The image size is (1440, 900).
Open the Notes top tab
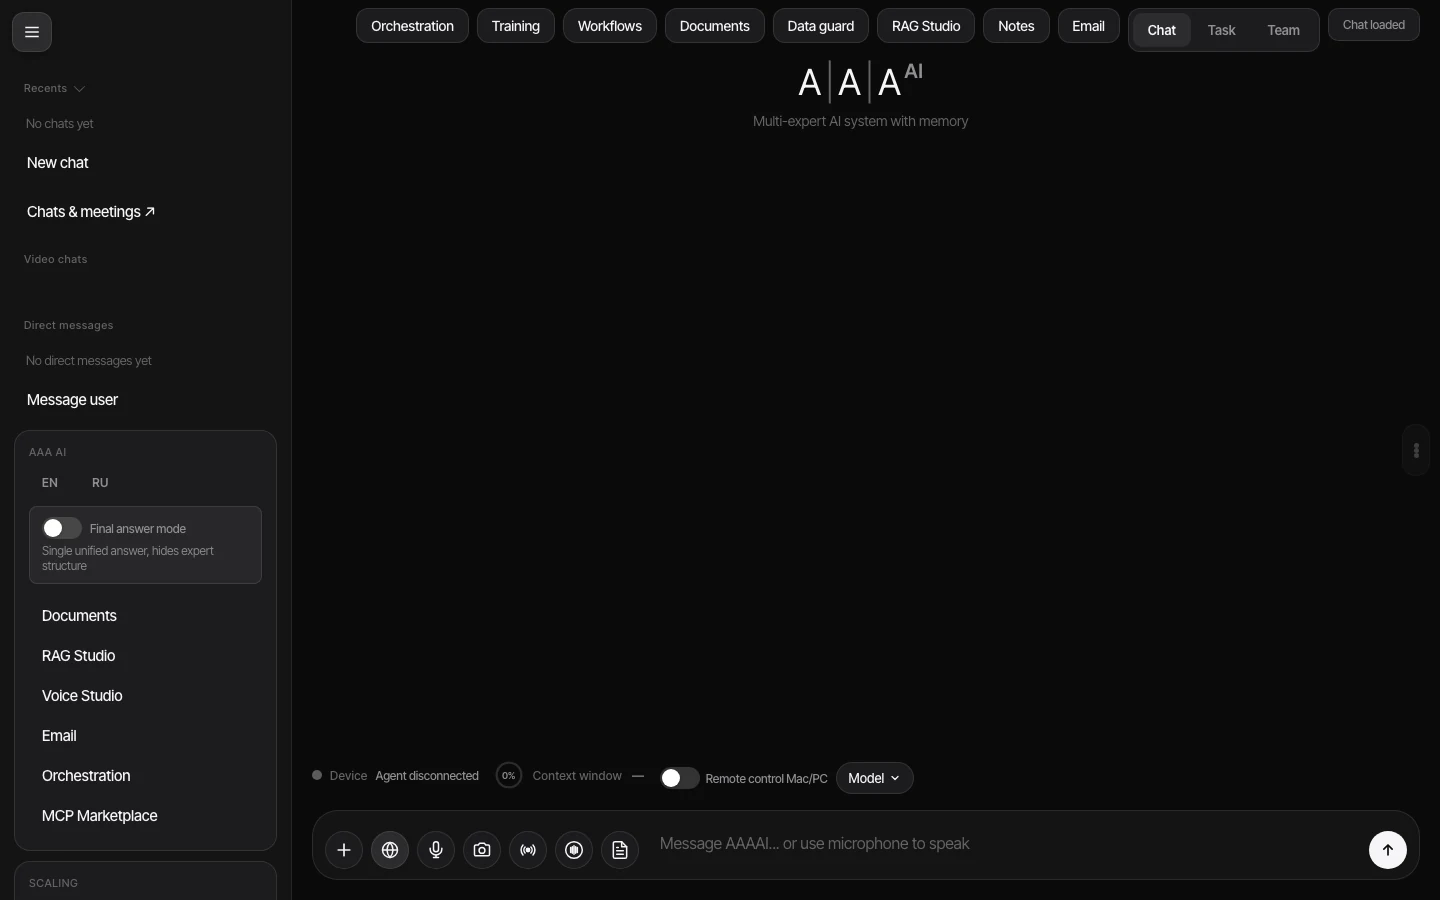click(x=1016, y=26)
